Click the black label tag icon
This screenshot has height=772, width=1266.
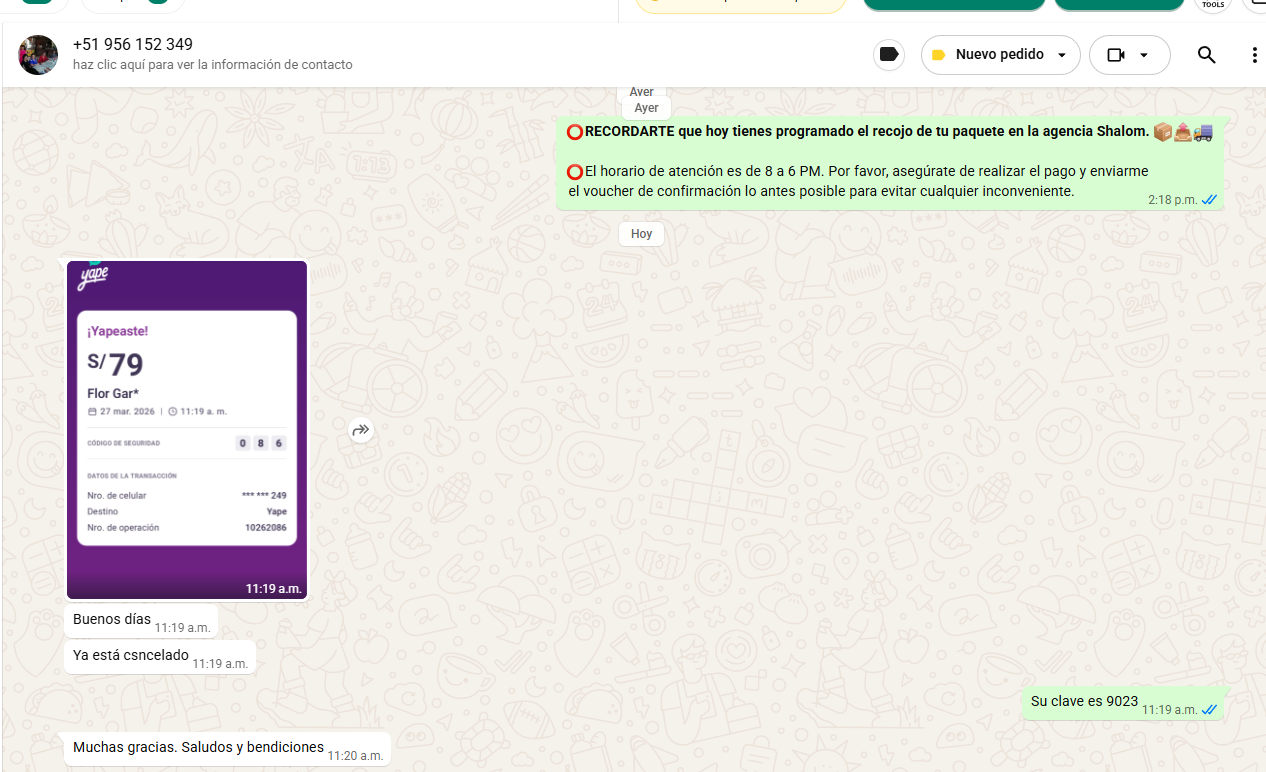point(888,55)
